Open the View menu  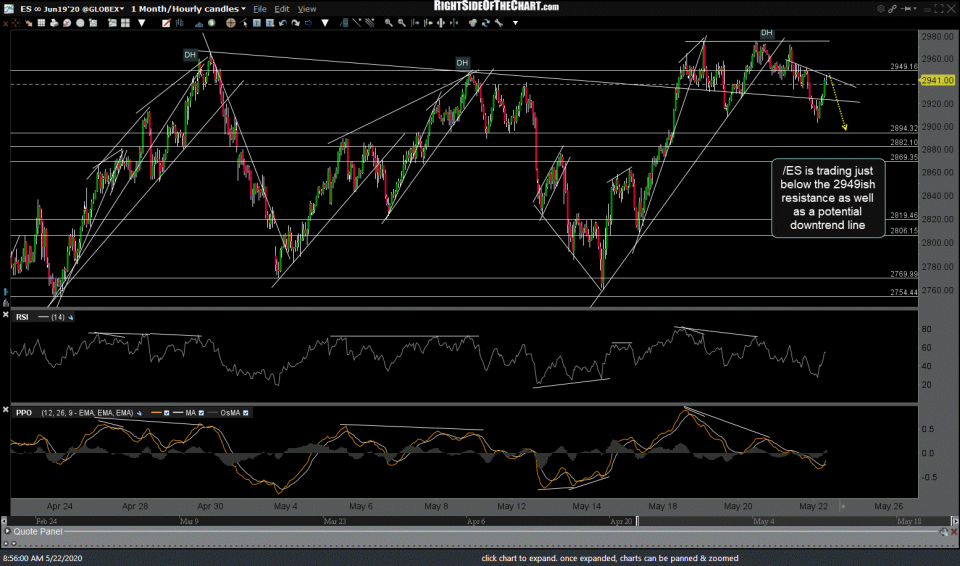click(x=307, y=9)
